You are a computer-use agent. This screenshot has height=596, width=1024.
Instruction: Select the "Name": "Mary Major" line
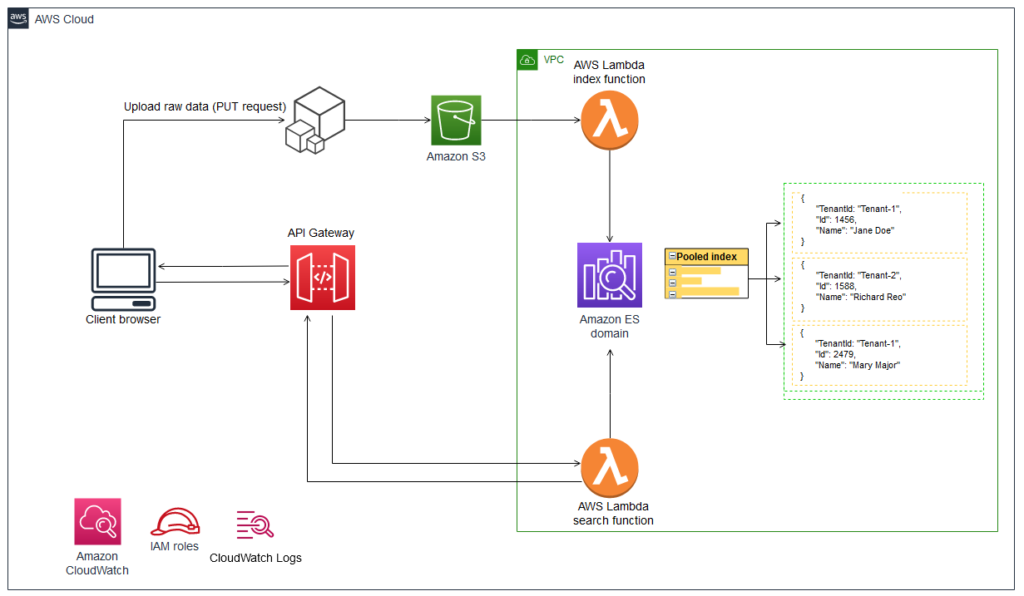click(857, 365)
